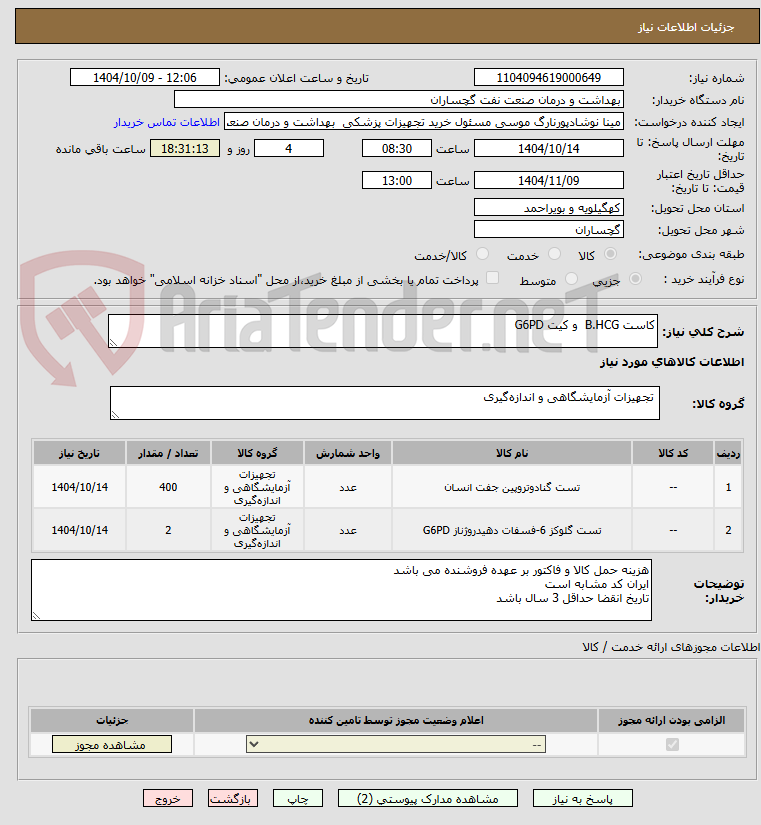Click remaining time field 18:31:13
This screenshot has height=825, width=761.
coord(185,148)
